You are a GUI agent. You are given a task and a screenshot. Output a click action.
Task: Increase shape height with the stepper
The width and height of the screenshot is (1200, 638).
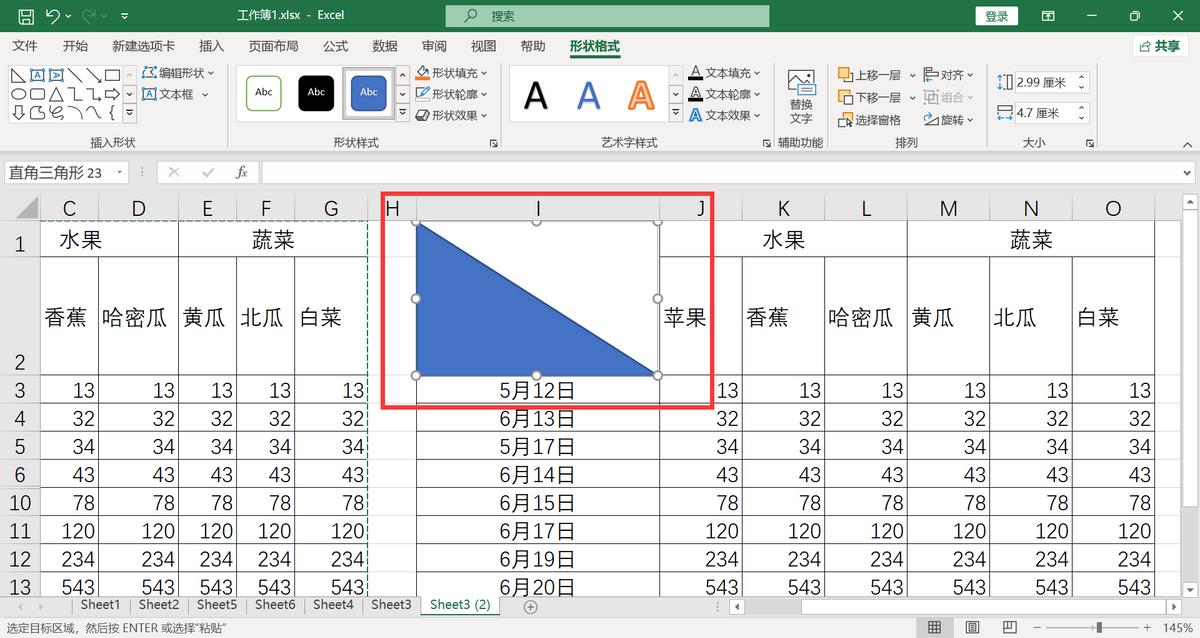pyautogui.click(x=1081, y=75)
